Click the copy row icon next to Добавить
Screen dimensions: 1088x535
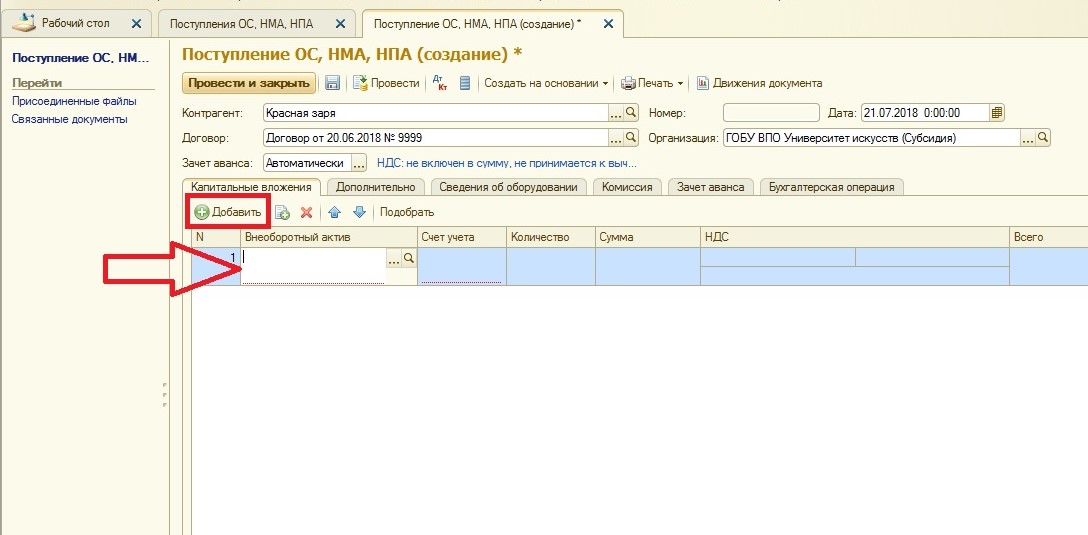tap(282, 212)
